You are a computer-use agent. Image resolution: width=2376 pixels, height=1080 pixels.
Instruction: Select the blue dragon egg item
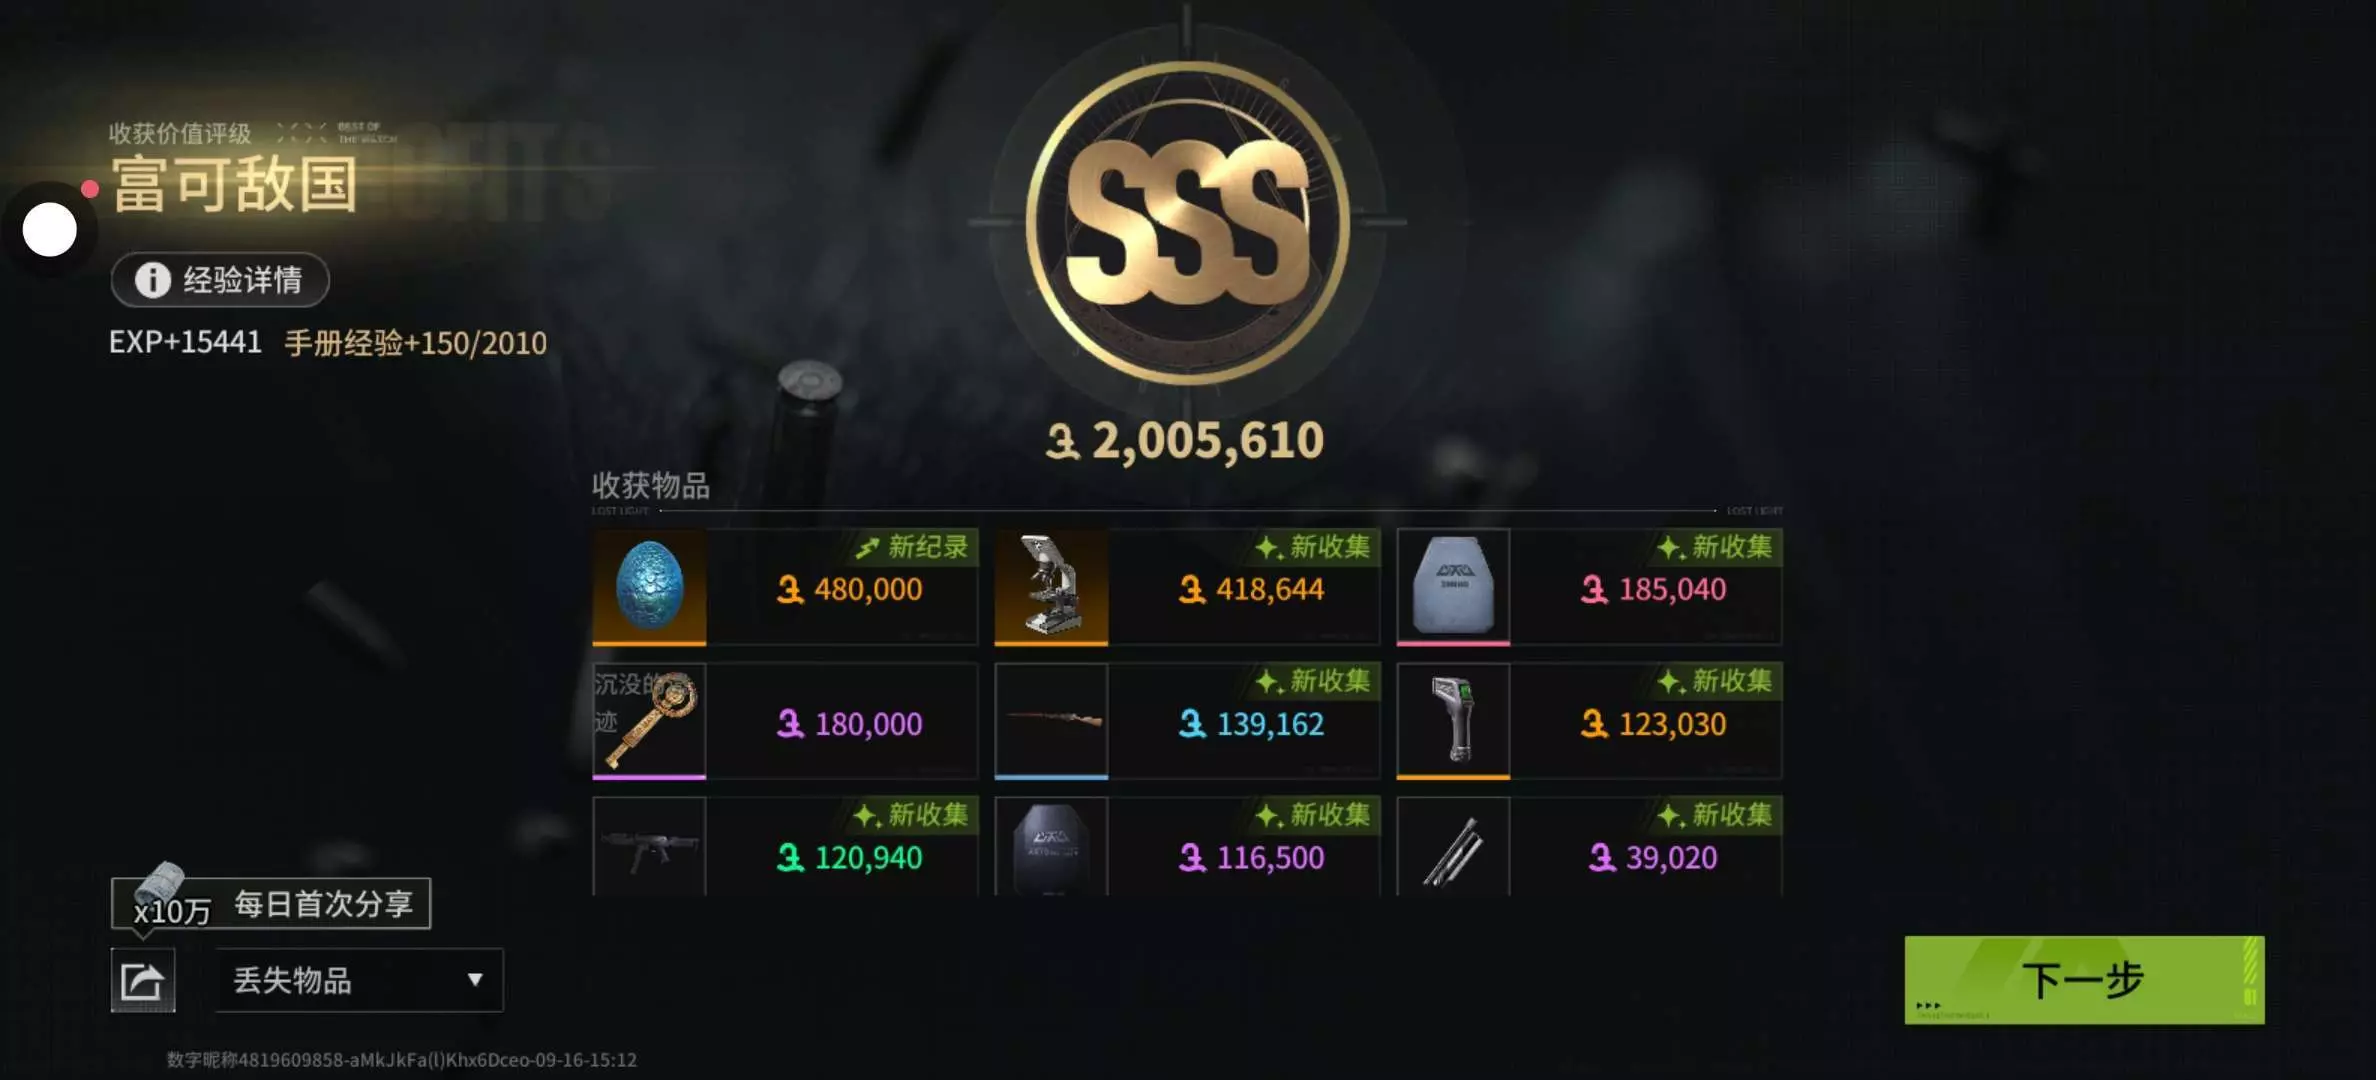coord(649,586)
